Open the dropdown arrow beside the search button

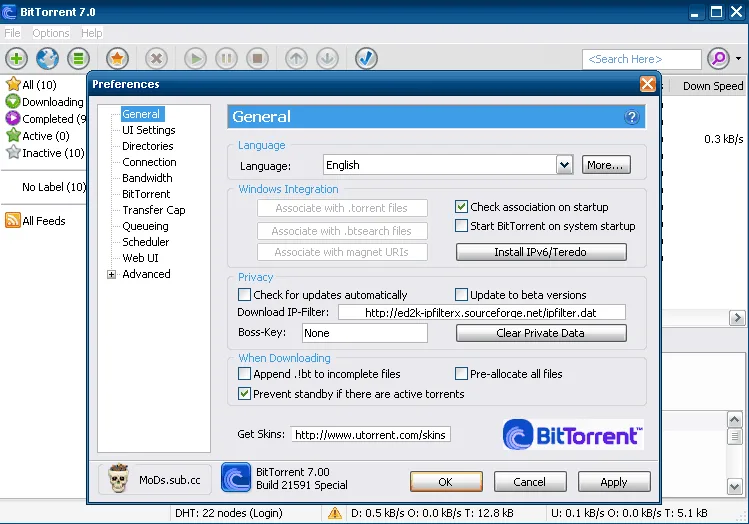(738, 58)
